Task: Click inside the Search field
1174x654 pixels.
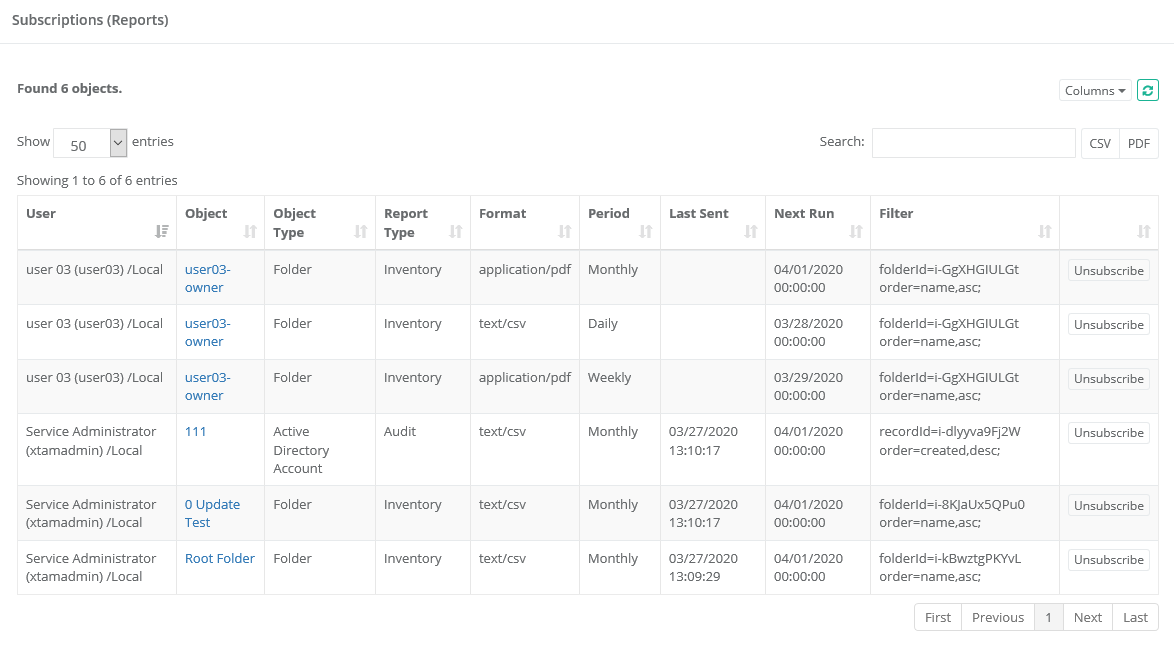Action: tap(973, 143)
